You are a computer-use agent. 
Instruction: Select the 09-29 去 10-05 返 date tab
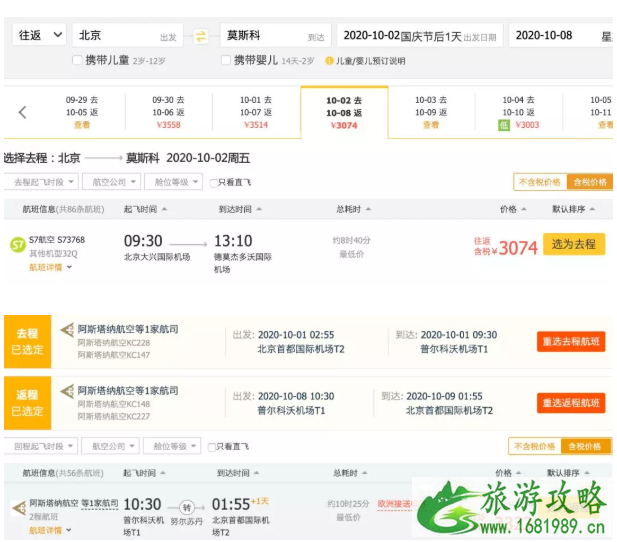coord(82,112)
